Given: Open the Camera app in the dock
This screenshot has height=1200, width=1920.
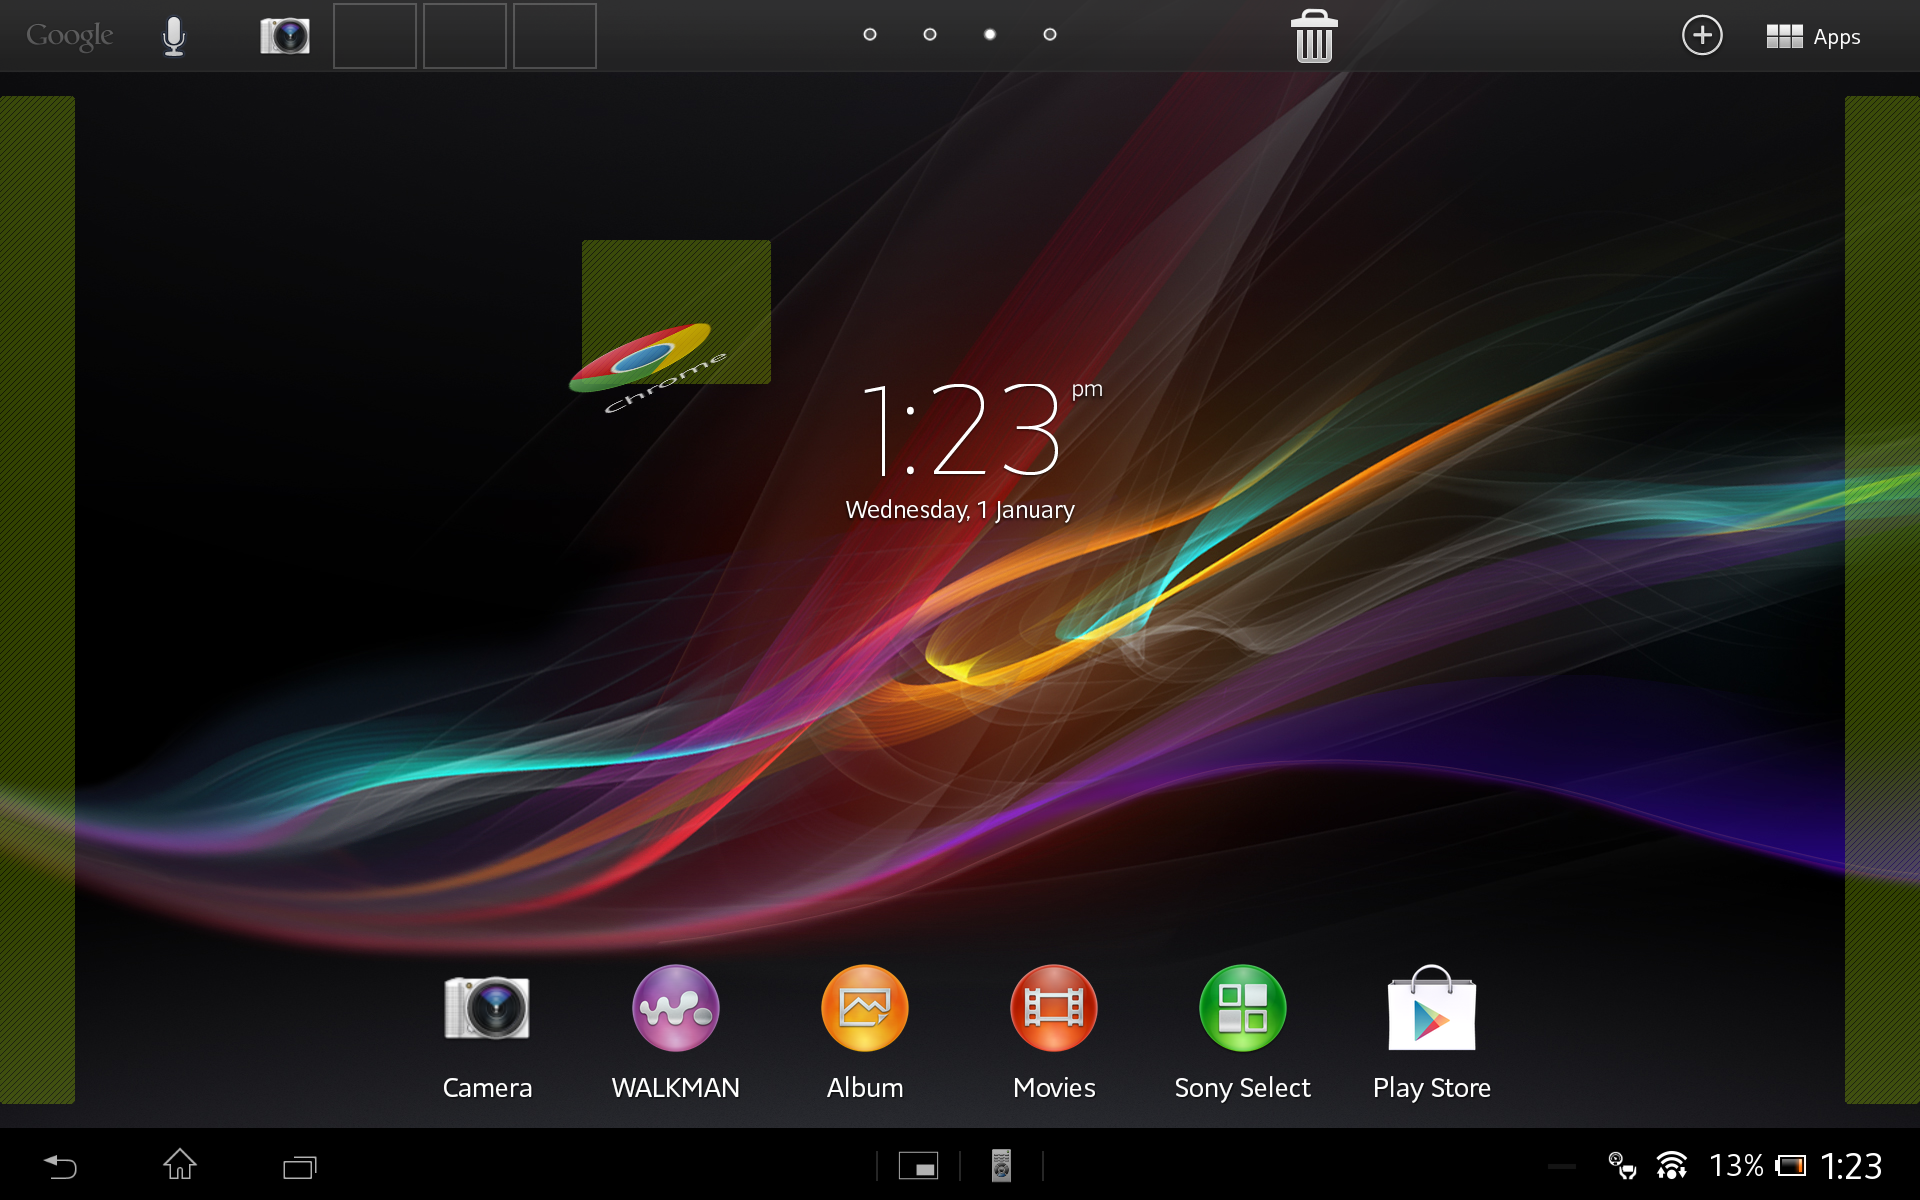Looking at the screenshot, I should (487, 1033).
